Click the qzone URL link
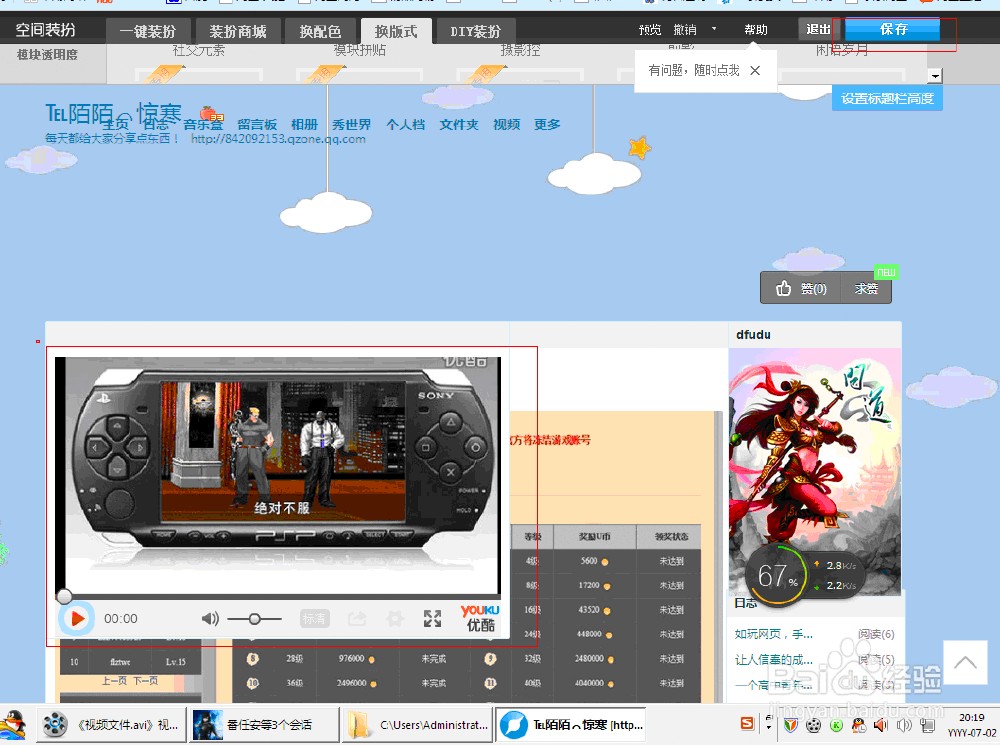 tap(278, 138)
